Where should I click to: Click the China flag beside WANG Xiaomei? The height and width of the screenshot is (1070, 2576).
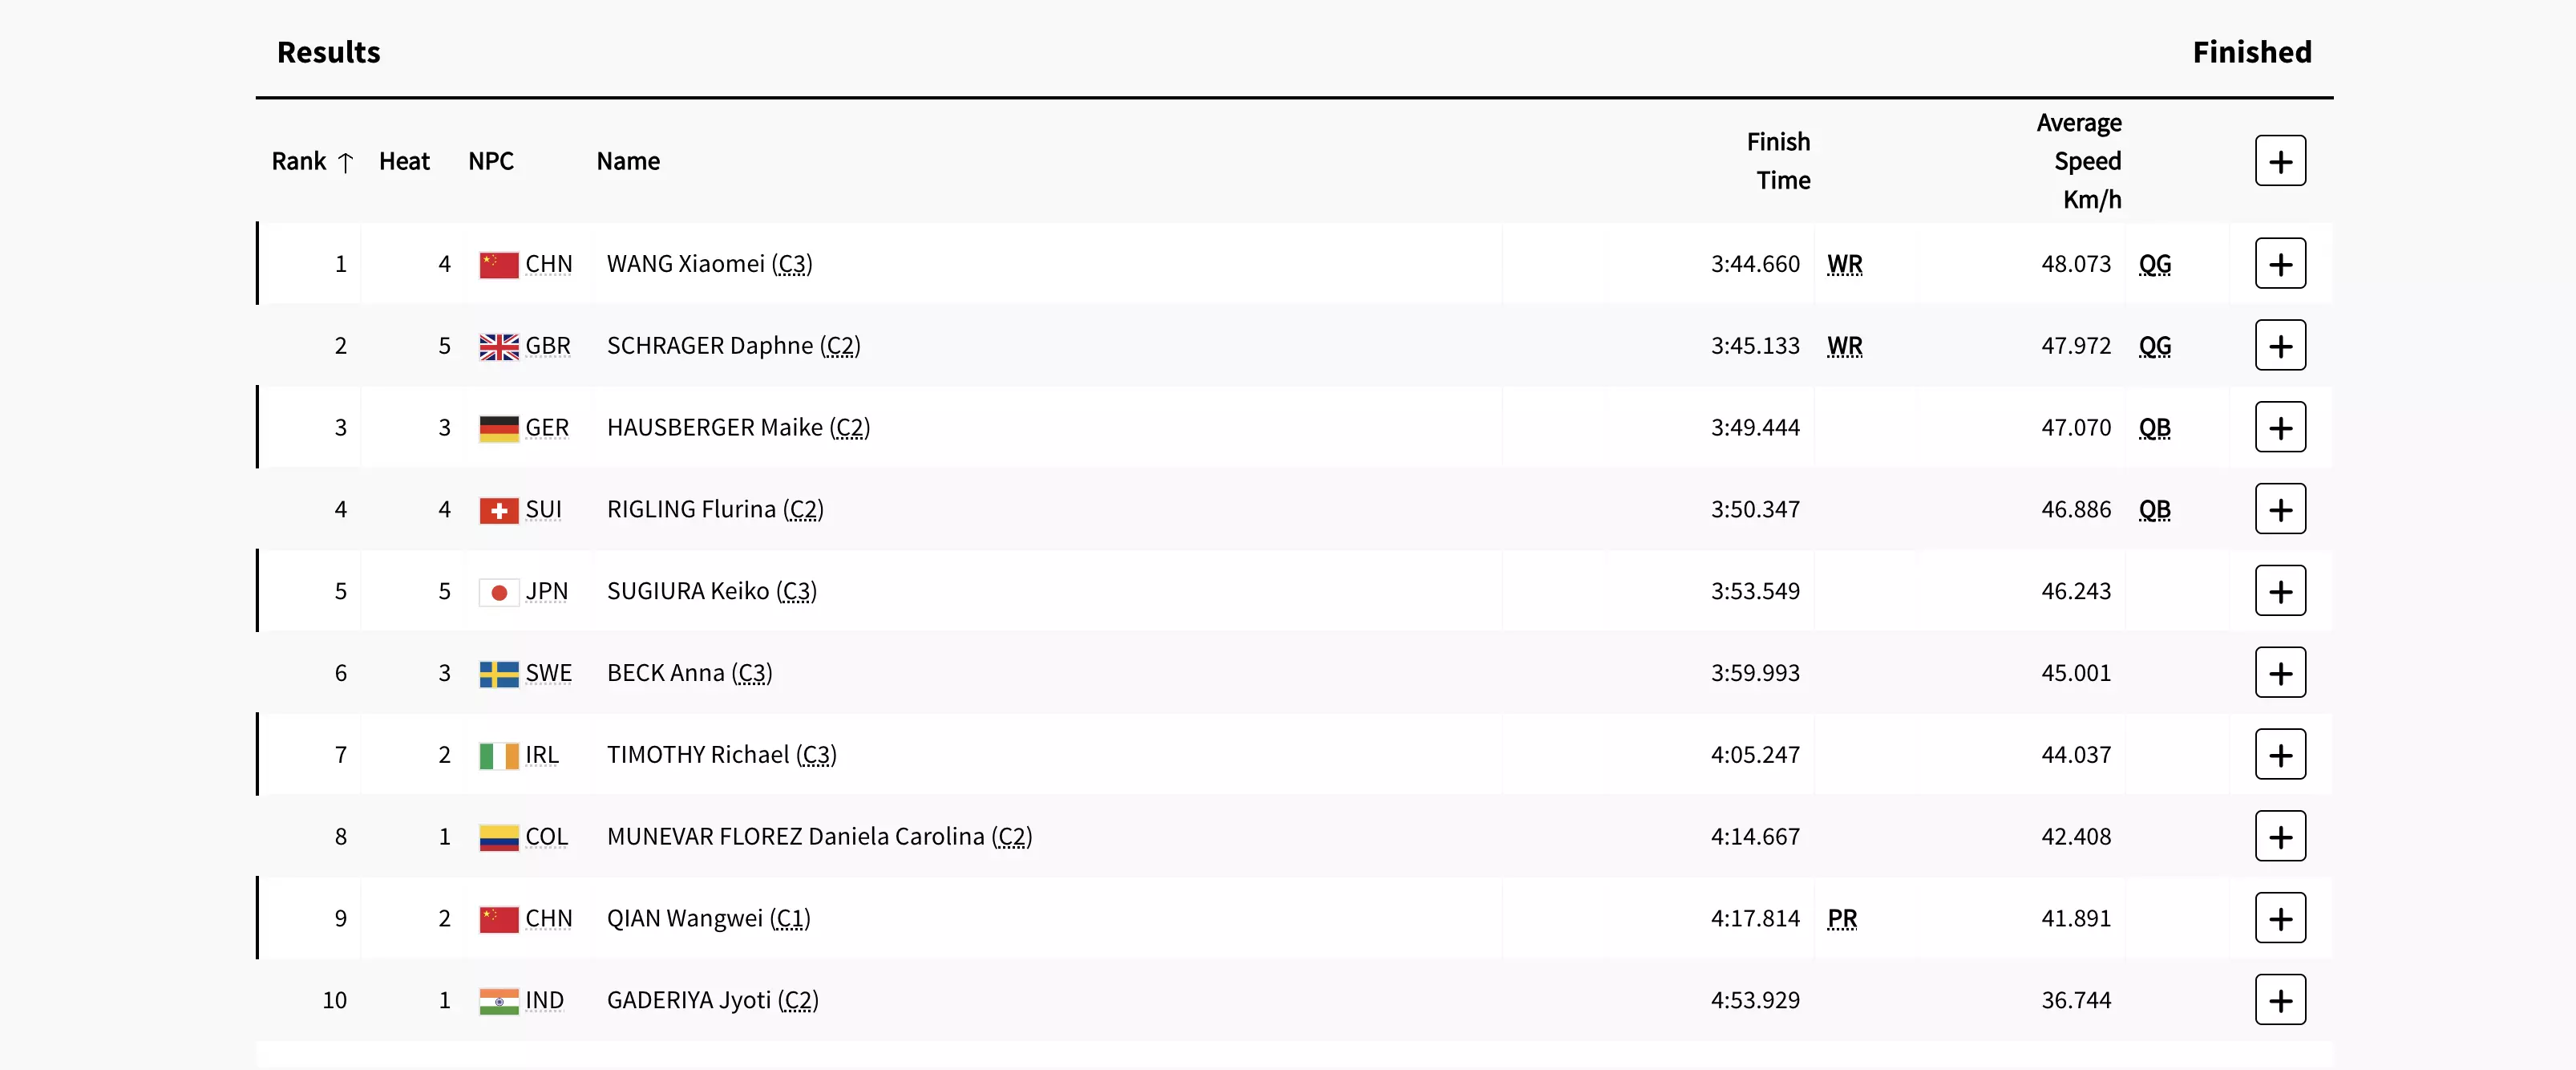pos(498,265)
